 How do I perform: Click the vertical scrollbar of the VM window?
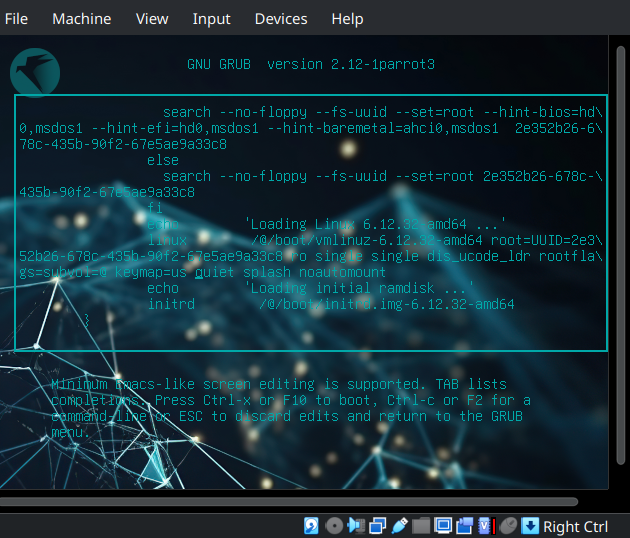[x=621, y=255]
